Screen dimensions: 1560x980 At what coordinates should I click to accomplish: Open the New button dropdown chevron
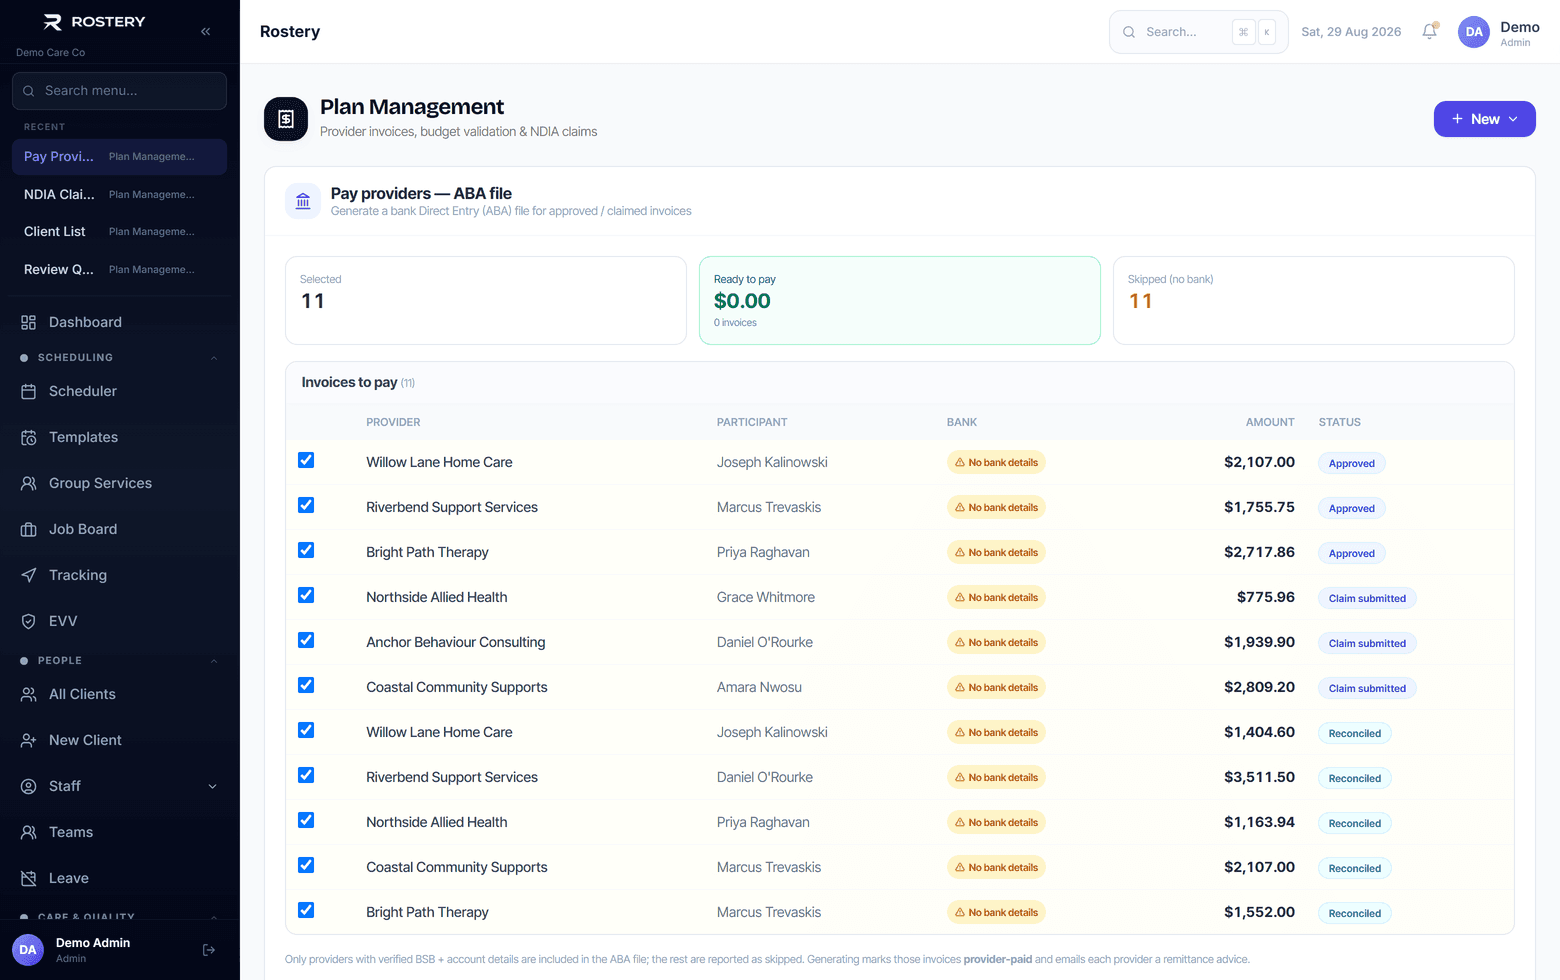pyautogui.click(x=1513, y=119)
